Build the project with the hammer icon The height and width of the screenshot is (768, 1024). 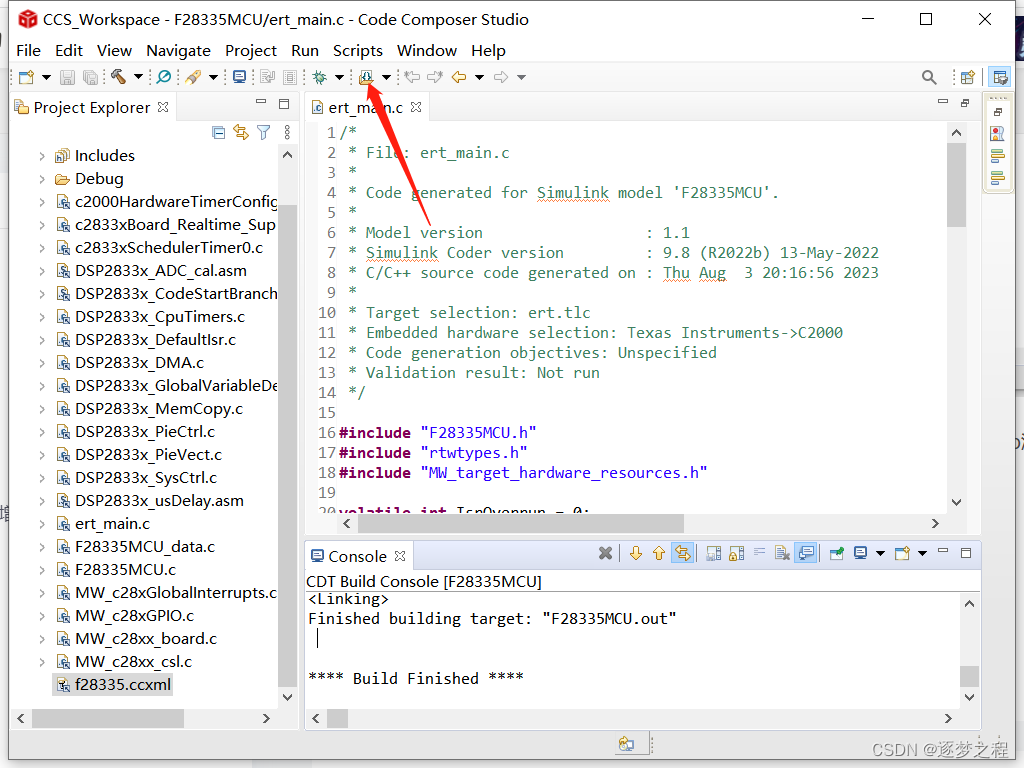click(x=116, y=76)
